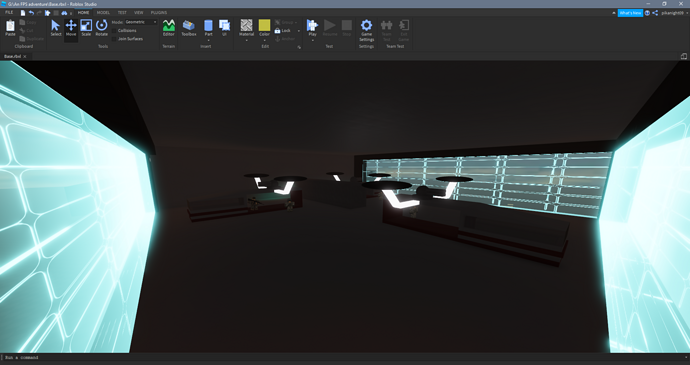The width and height of the screenshot is (690, 365).
Task: Click the Exit Game icon
Action: tap(404, 25)
